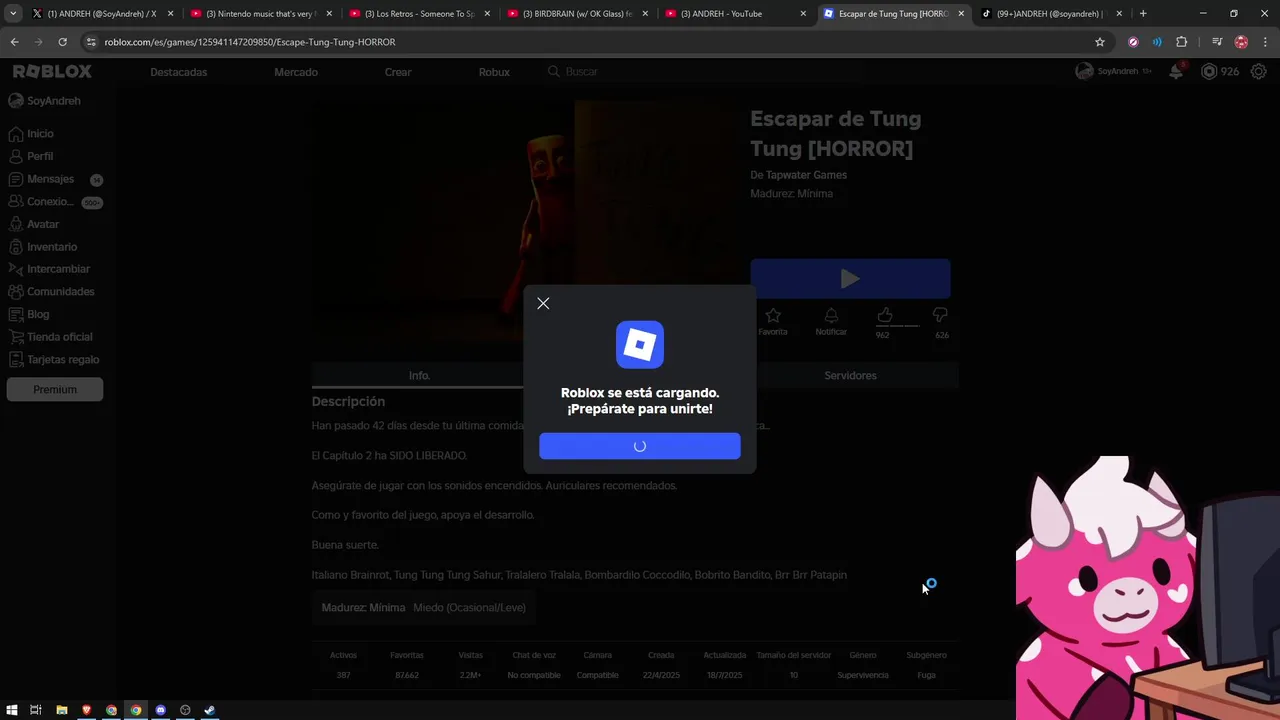
Task: Open Robux in the top navigation
Action: click(x=494, y=72)
